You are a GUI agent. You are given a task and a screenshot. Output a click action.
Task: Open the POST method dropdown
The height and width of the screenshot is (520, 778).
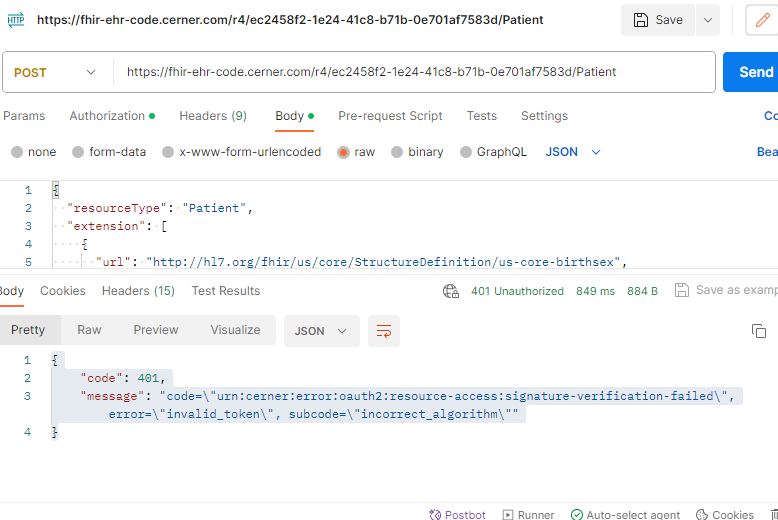[56, 72]
